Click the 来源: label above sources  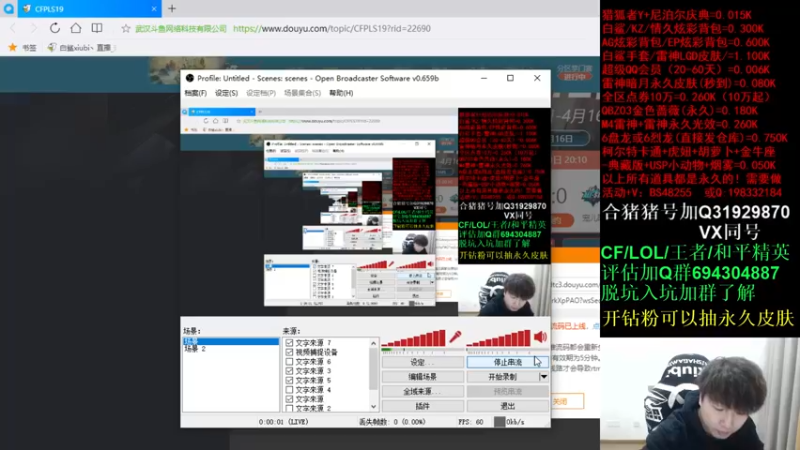pyautogui.click(x=291, y=331)
